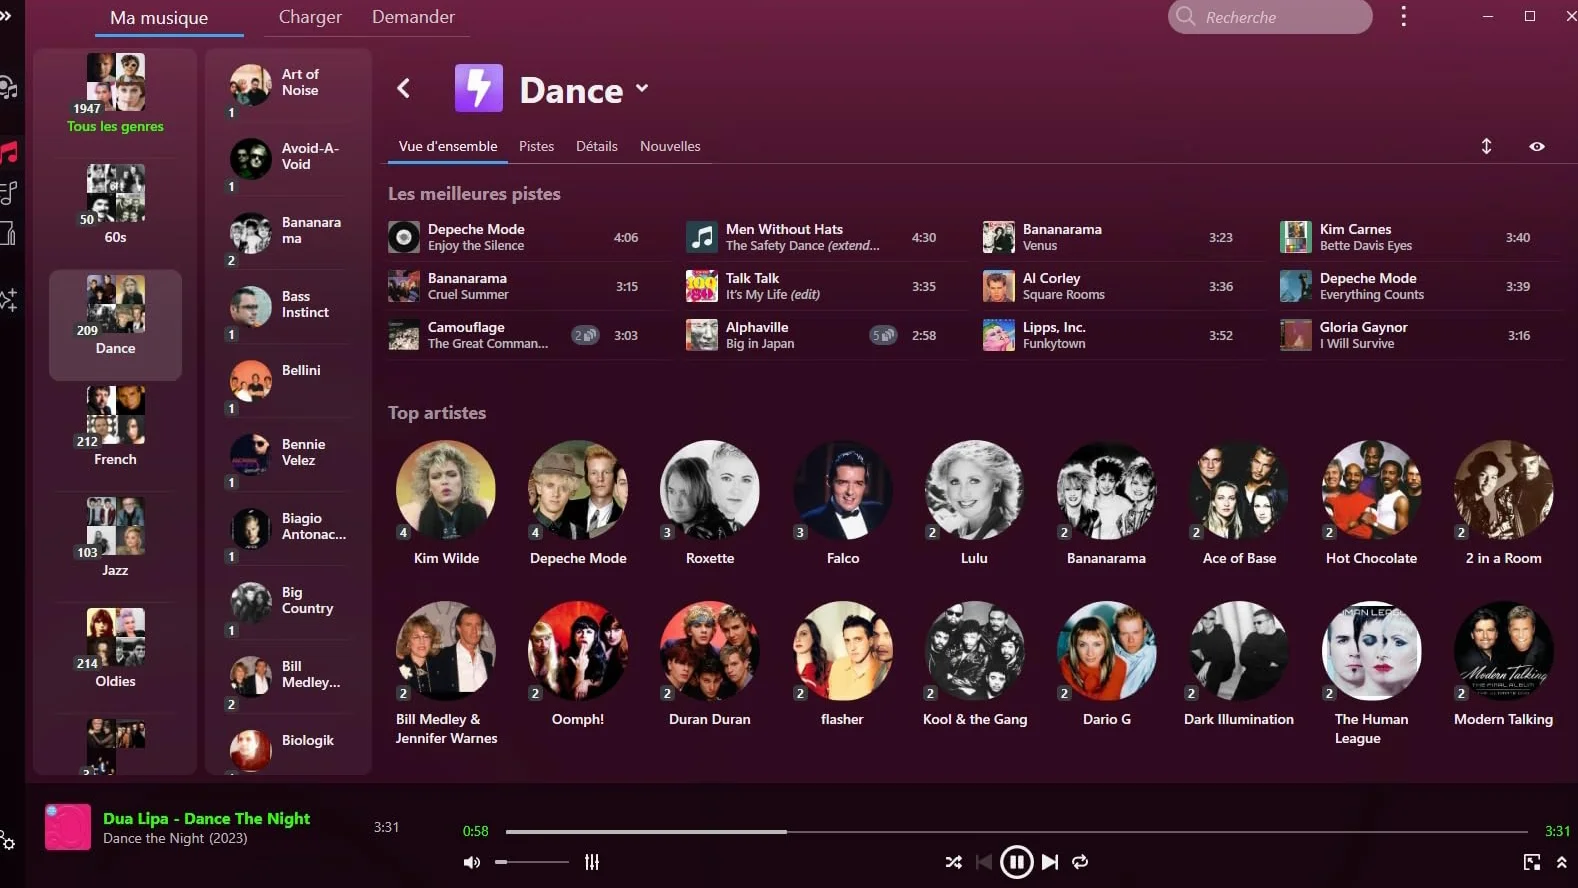Viewport: 1578px width, 888px height.
Task: Select the red music note sidebar icon
Action: click(x=9, y=152)
